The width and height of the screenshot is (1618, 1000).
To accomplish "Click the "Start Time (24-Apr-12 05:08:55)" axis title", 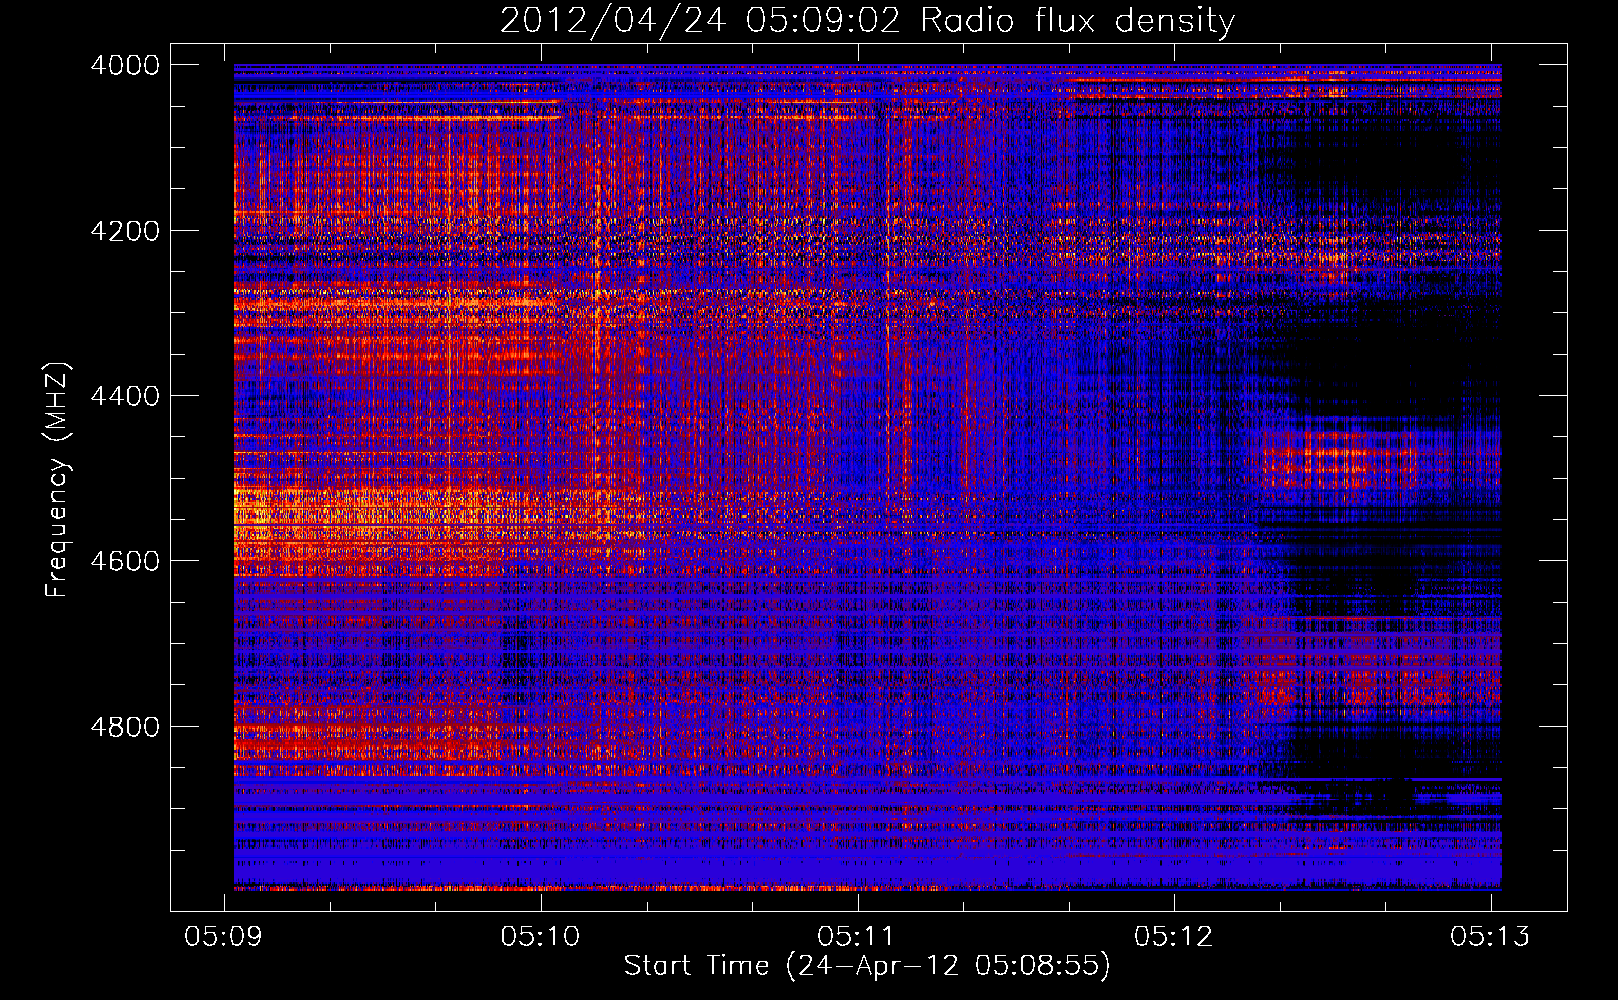I will tap(867, 966).
